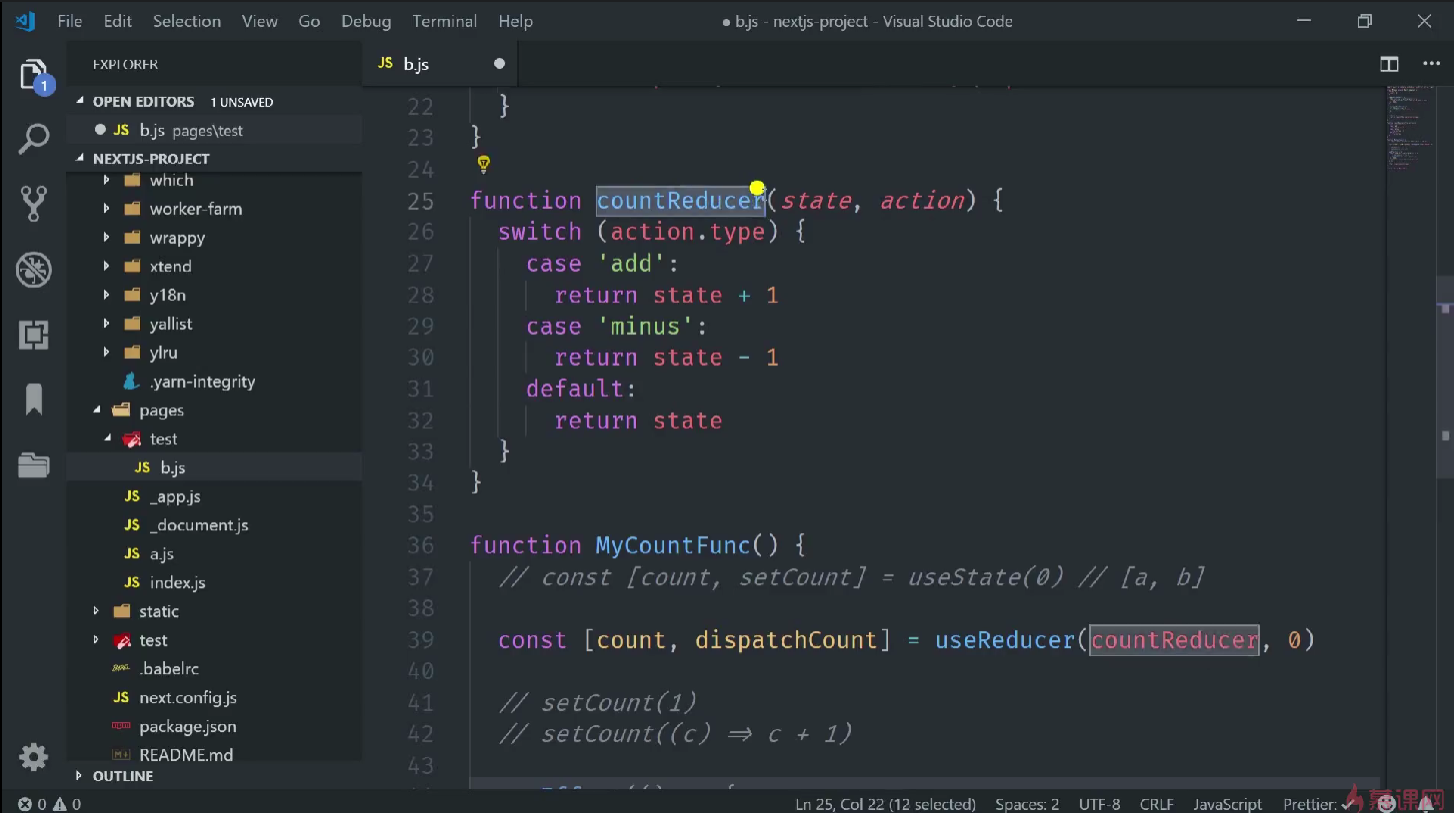
Task: Open a.js in the explorer
Action: [x=162, y=554]
